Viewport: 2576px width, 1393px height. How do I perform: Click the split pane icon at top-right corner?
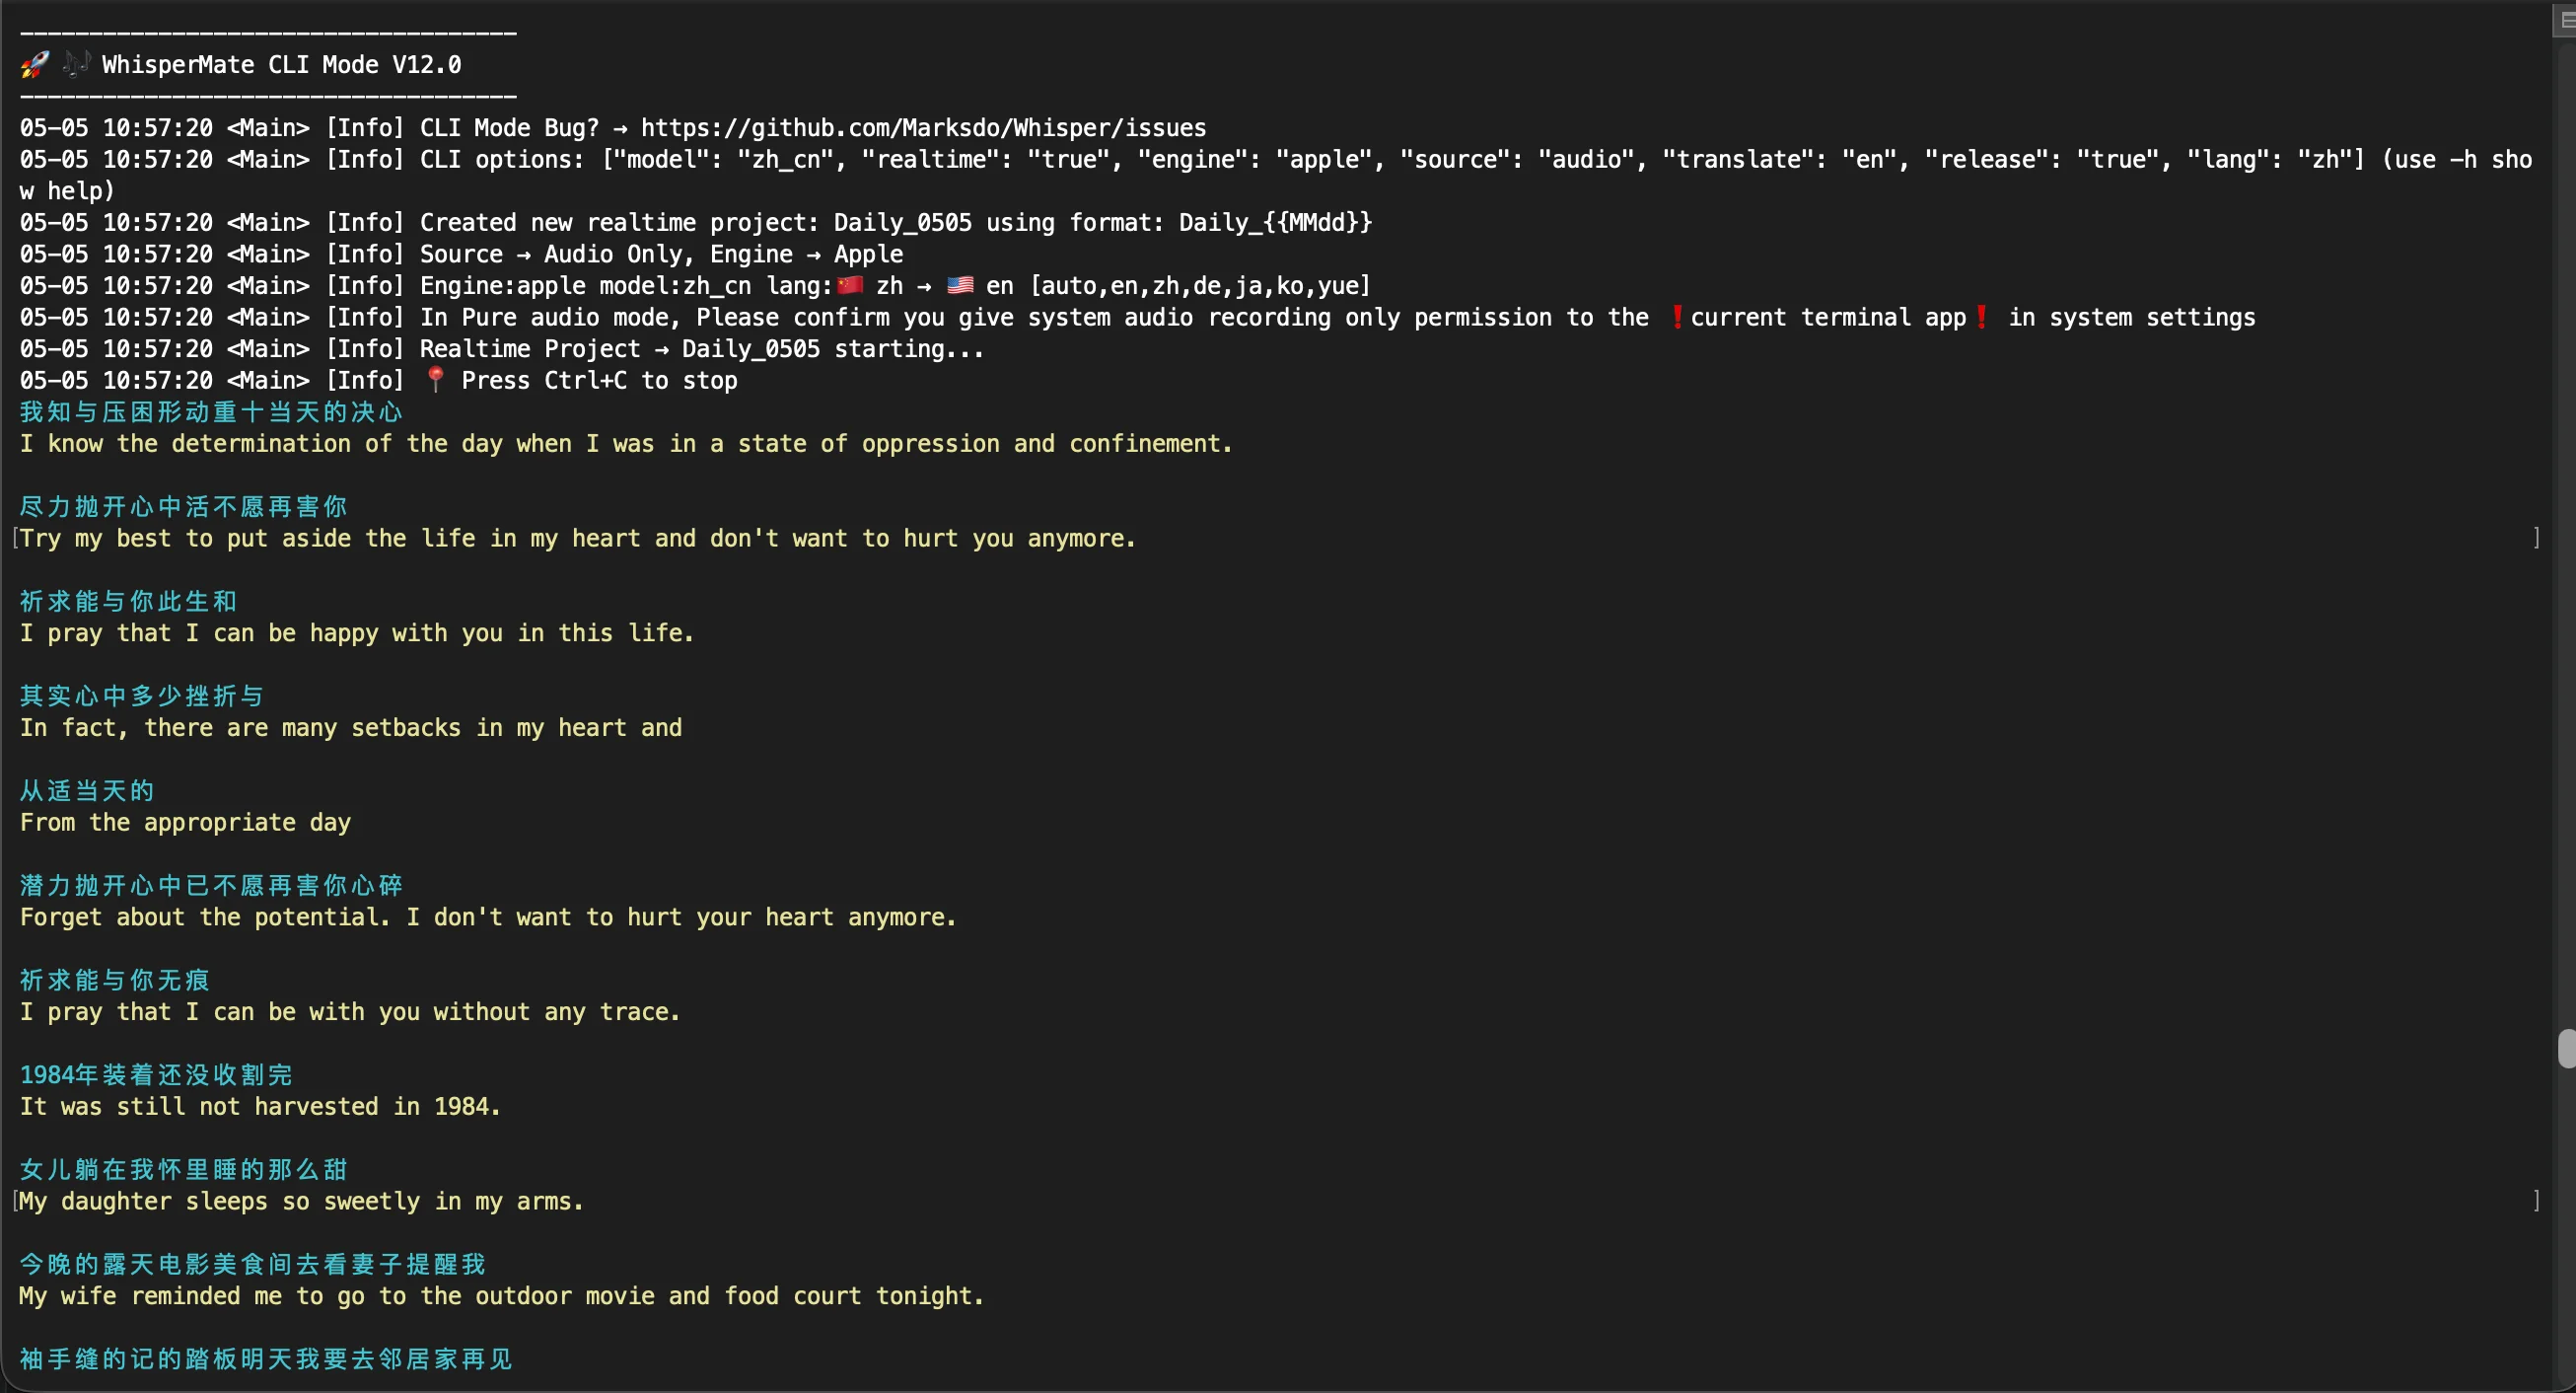tap(2566, 20)
